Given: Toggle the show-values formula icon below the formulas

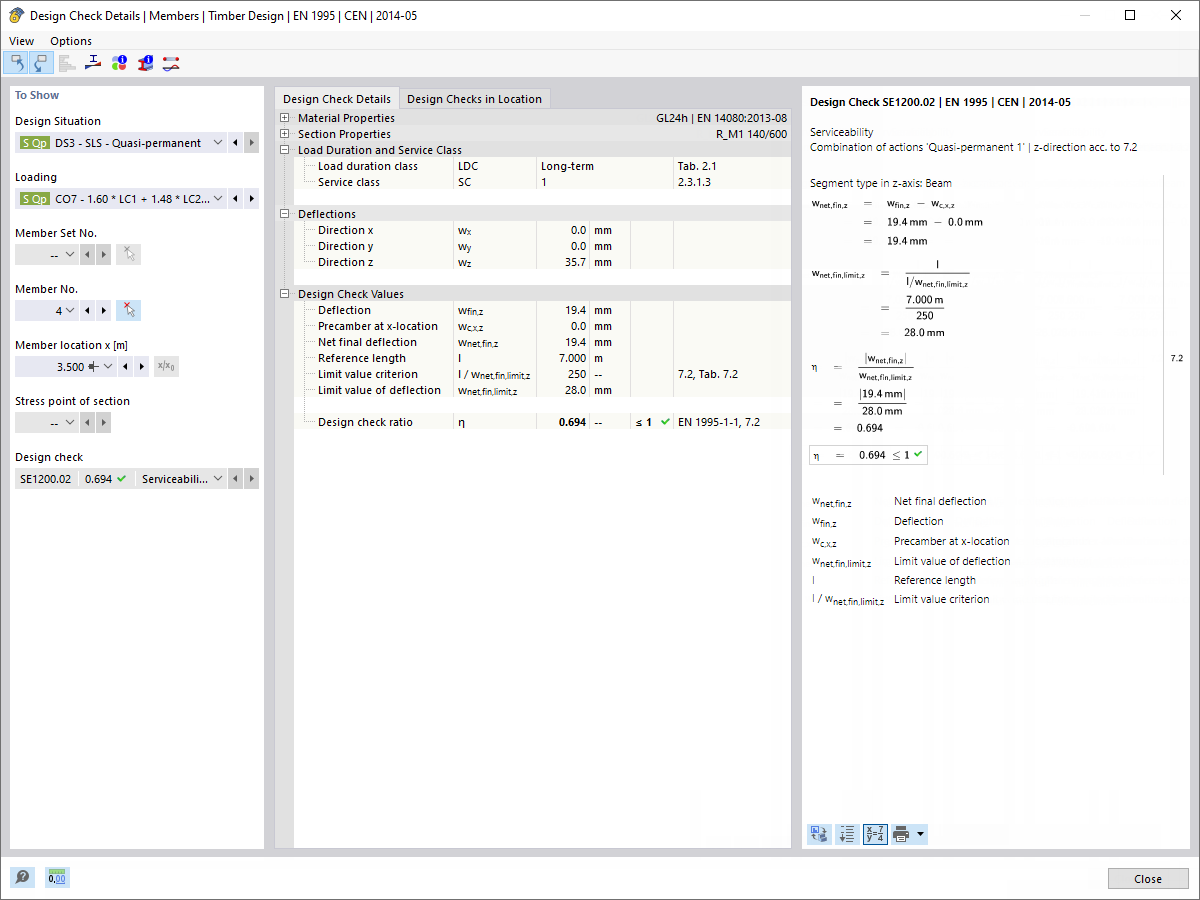Looking at the screenshot, I should click(874, 833).
